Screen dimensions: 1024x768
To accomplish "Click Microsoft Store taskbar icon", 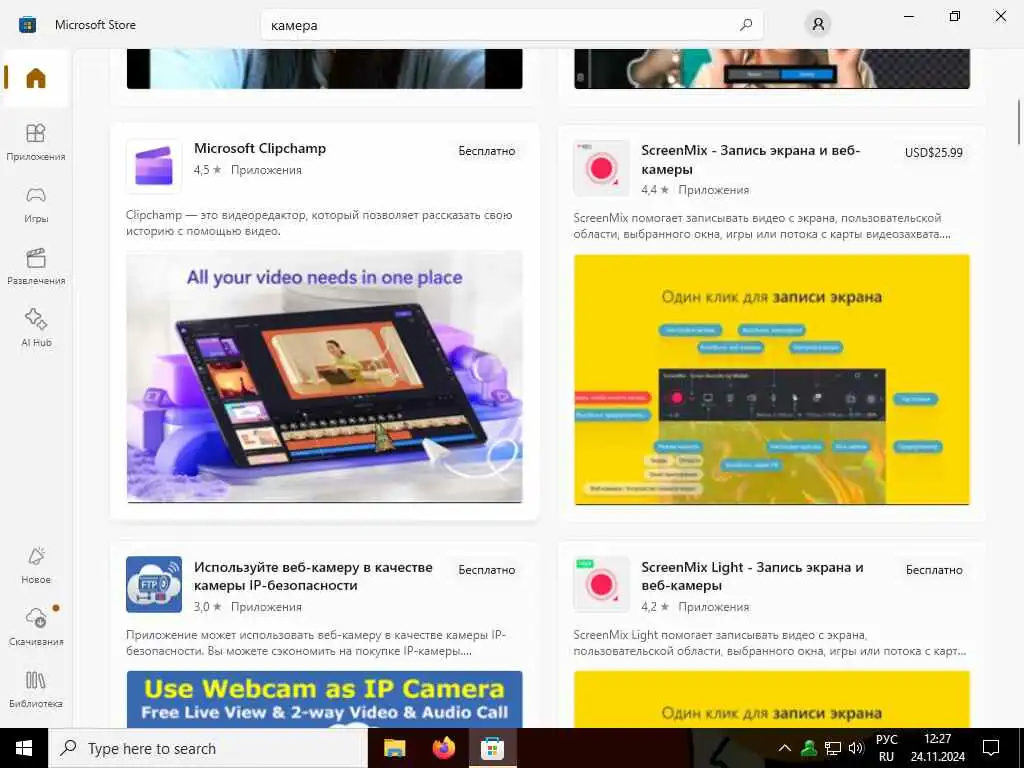I will [x=492, y=748].
